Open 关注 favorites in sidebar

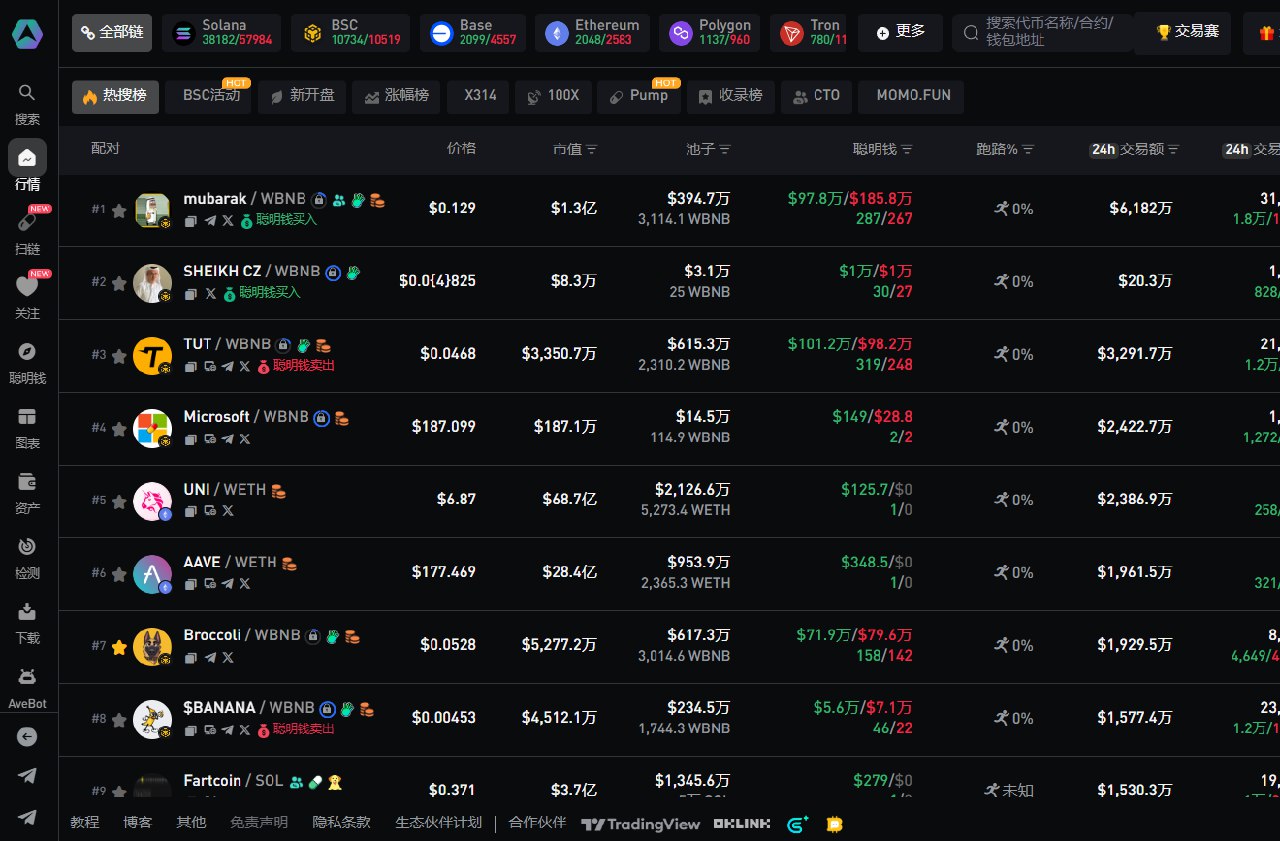click(27, 297)
